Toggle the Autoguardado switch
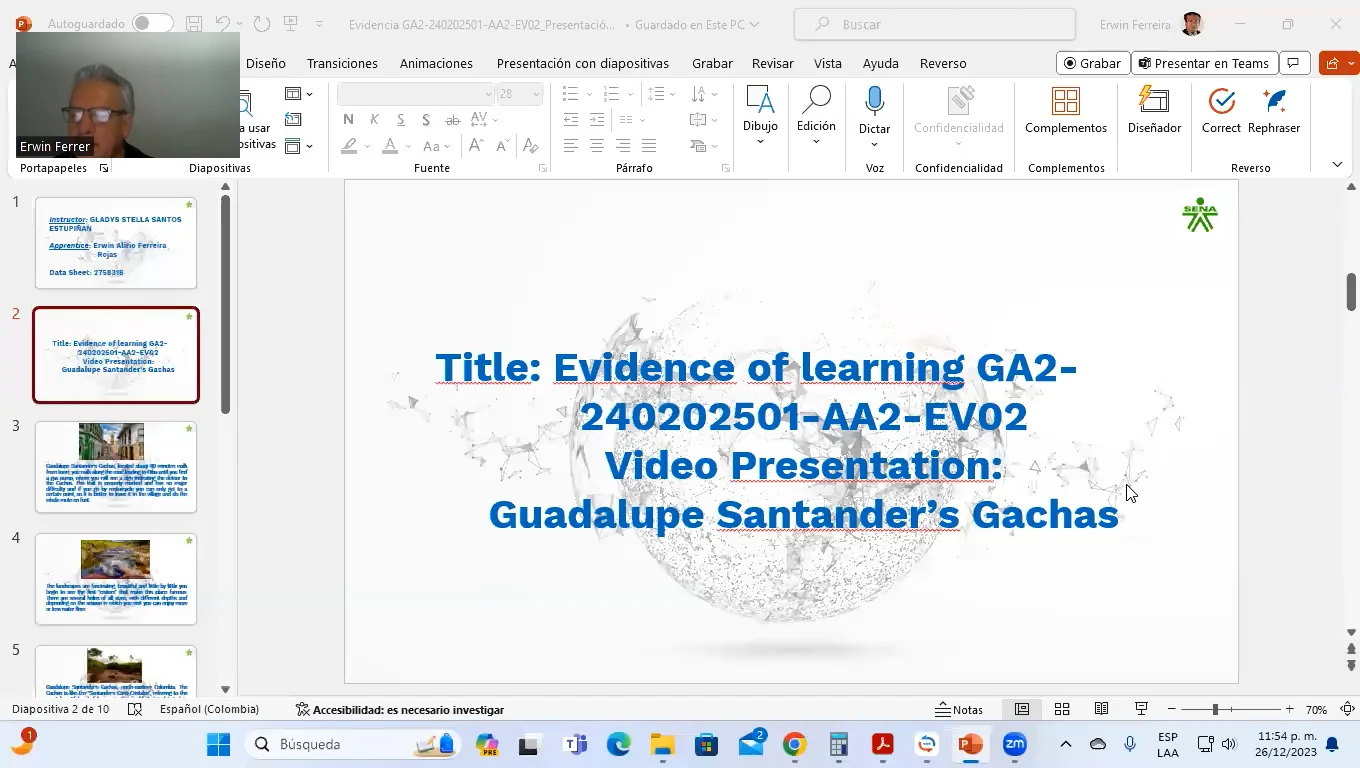 click(x=152, y=23)
